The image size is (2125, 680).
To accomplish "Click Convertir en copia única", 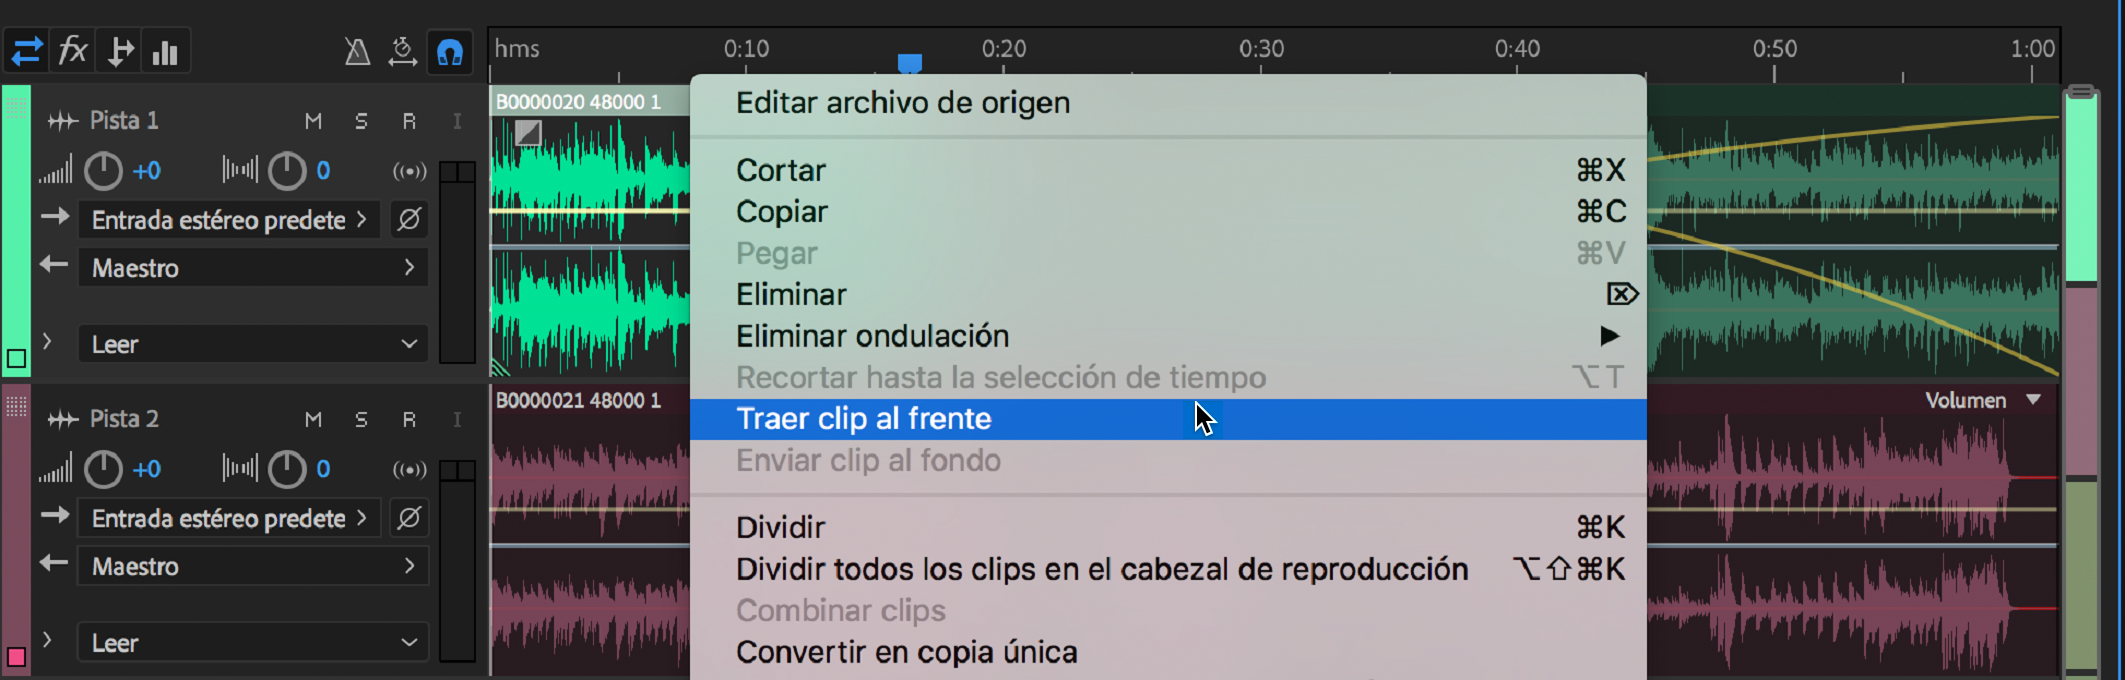I will 906,651.
